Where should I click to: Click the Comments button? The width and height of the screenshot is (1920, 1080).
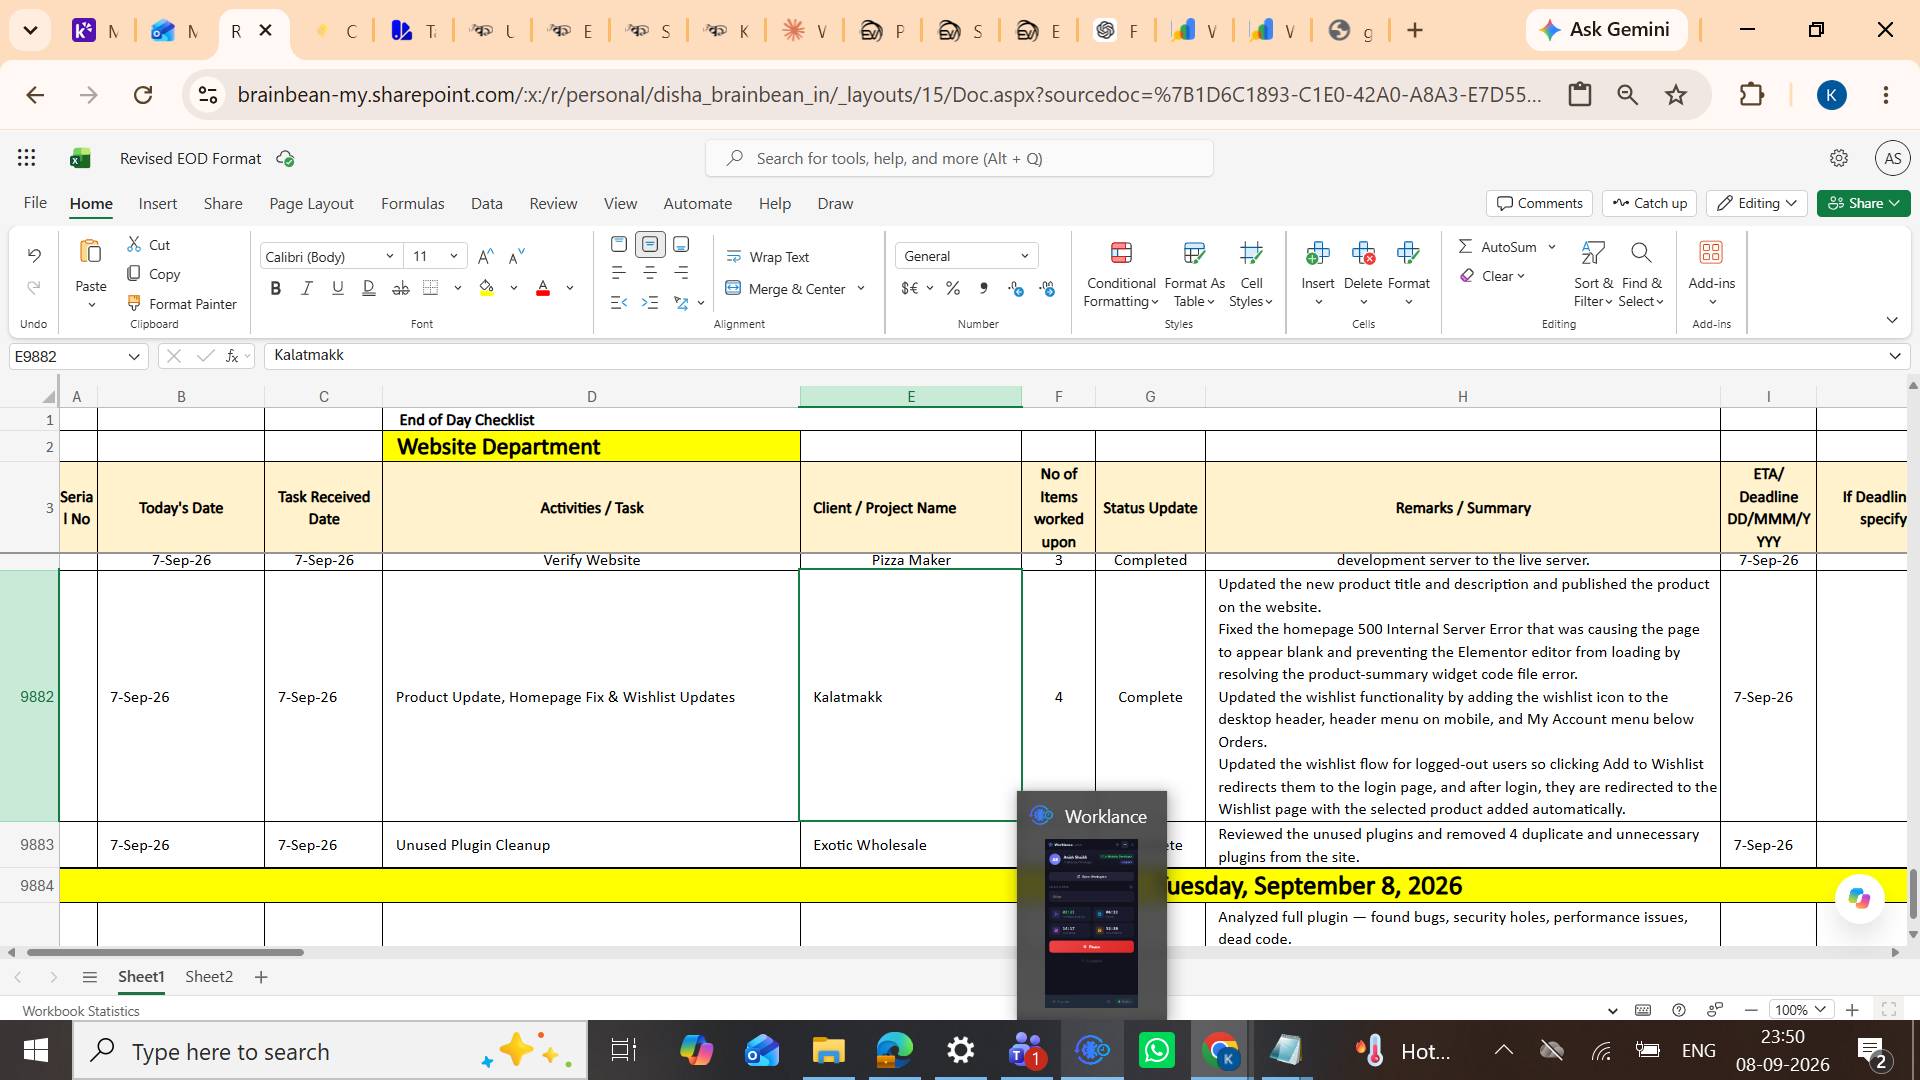point(1540,203)
